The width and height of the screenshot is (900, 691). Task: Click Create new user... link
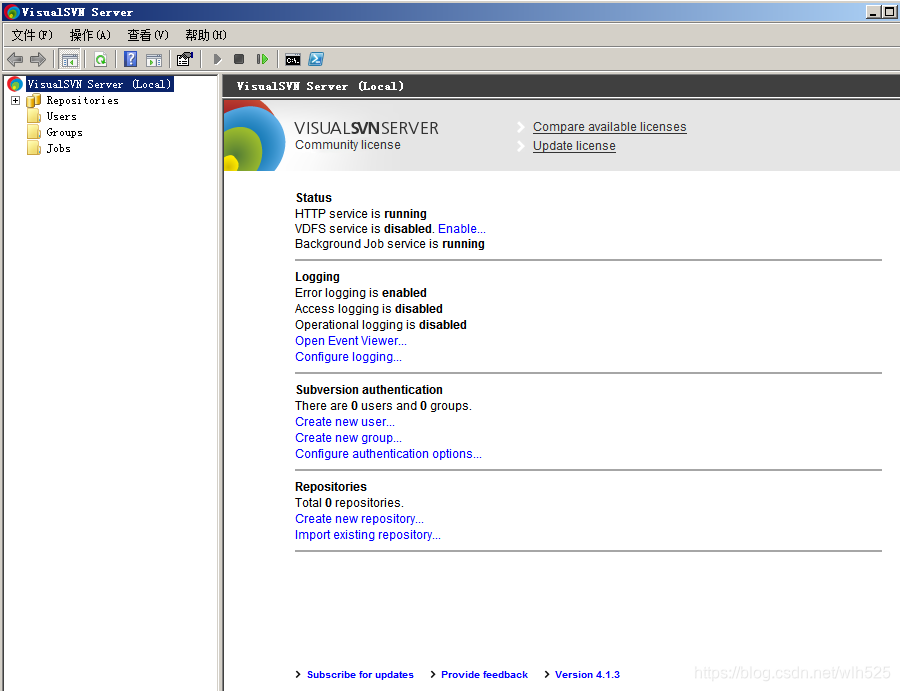[345, 422]
